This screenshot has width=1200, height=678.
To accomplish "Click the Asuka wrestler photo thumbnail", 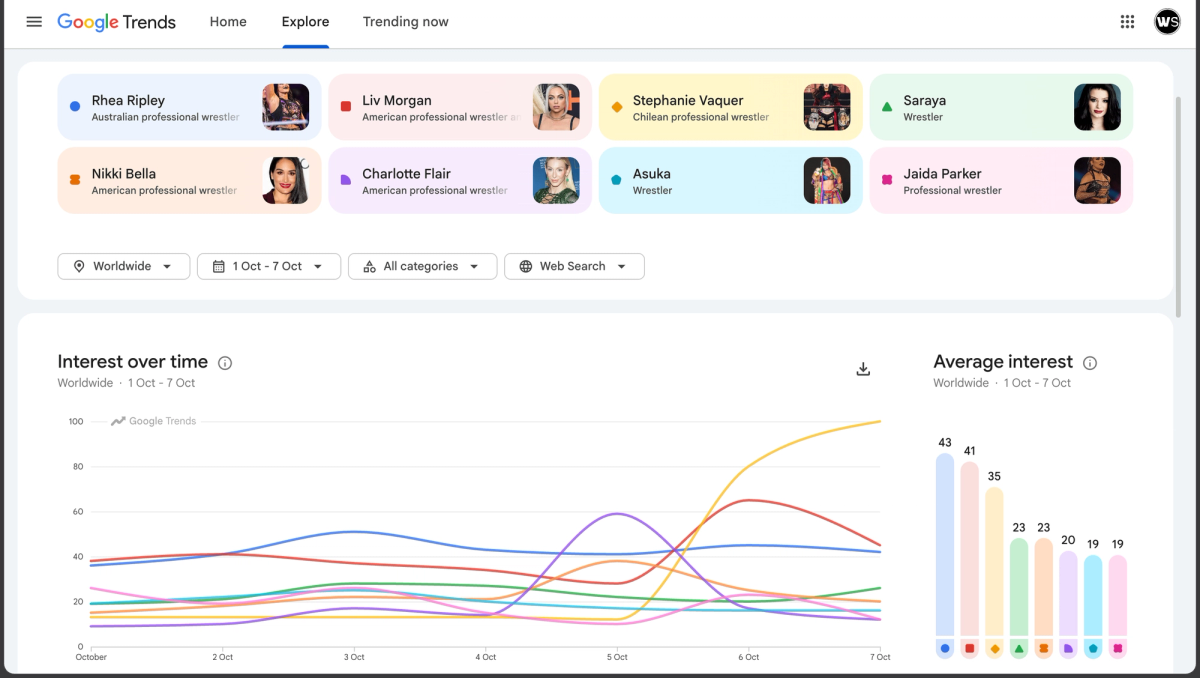I will [827, 180].
